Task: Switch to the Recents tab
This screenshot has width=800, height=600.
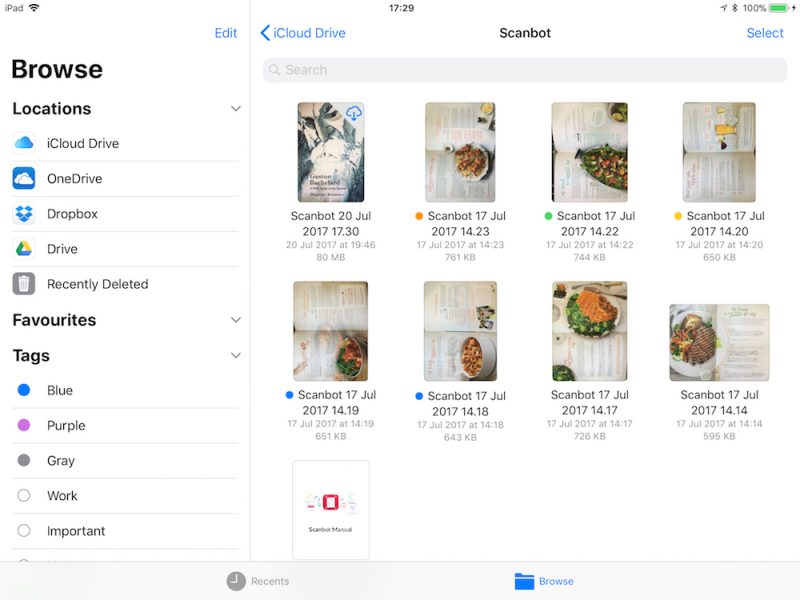Action: pos(258,581)
